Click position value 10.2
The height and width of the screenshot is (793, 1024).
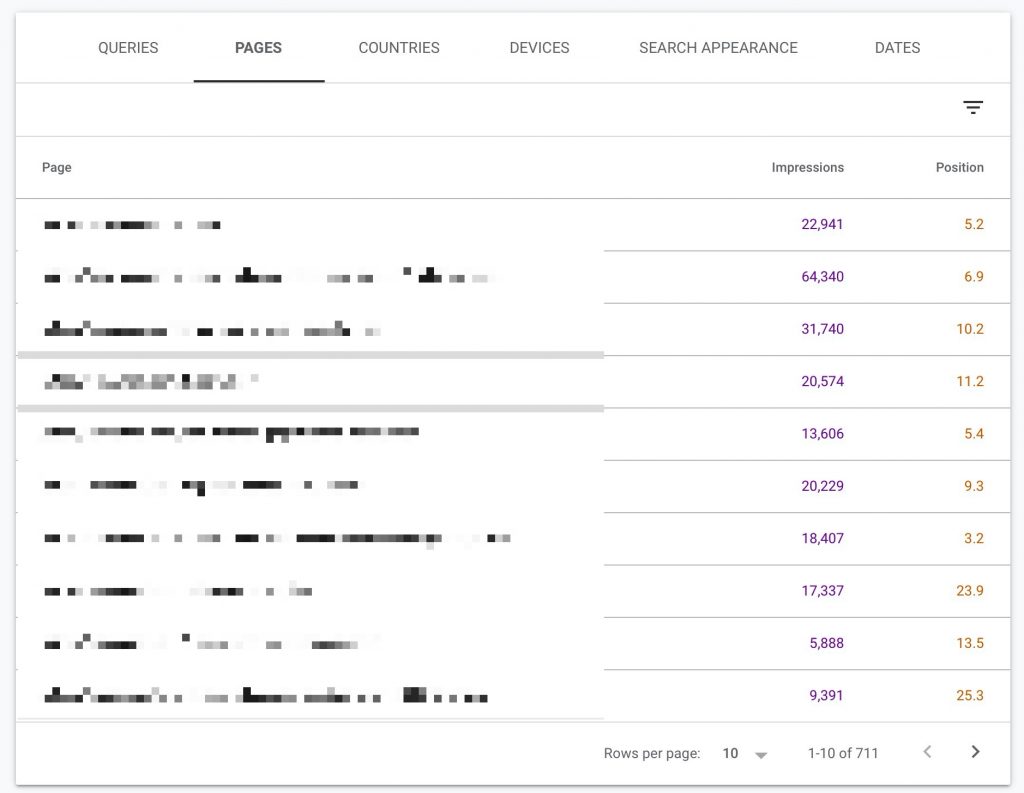970,329
